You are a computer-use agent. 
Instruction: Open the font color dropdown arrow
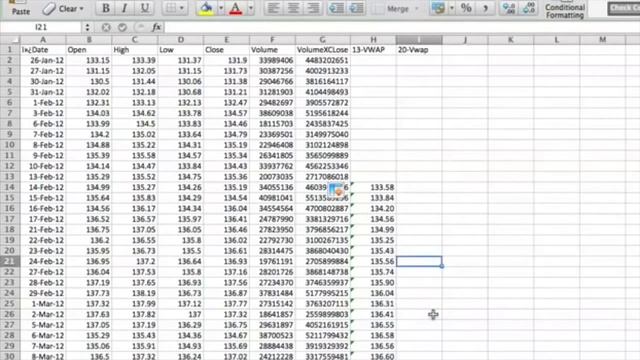[251, 8]
